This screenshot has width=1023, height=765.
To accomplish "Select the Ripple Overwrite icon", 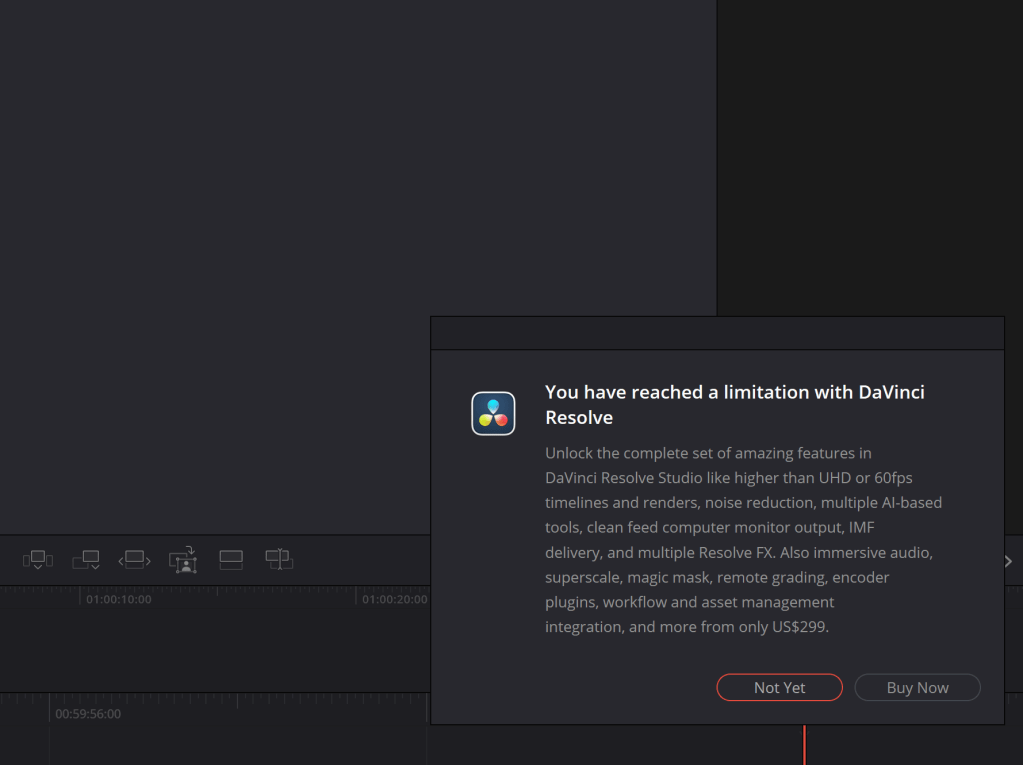I will point(134,560).
